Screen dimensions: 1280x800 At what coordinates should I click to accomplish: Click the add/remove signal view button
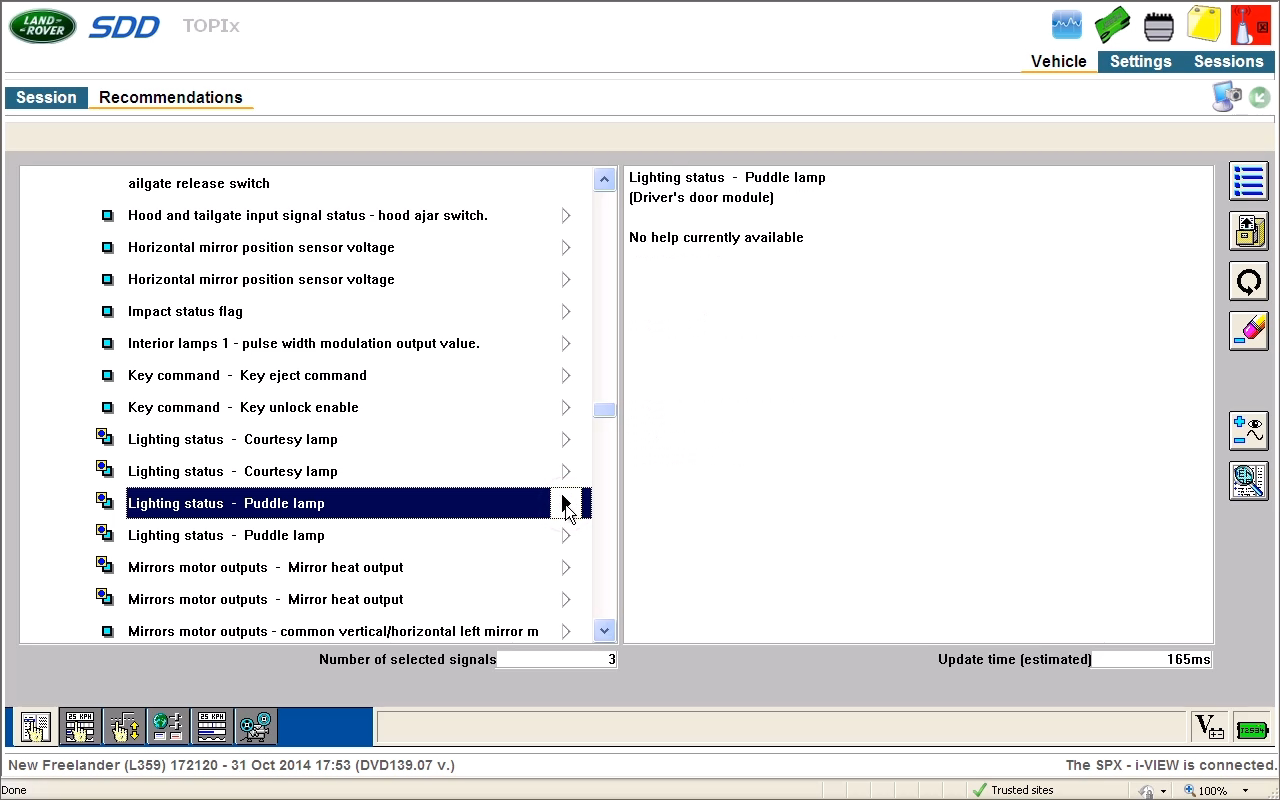tap(1248, 431)
